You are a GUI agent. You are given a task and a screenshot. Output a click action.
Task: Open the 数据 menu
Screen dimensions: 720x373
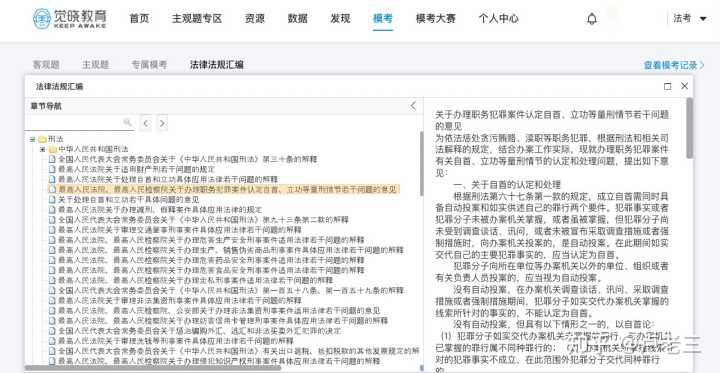[298, 18]
